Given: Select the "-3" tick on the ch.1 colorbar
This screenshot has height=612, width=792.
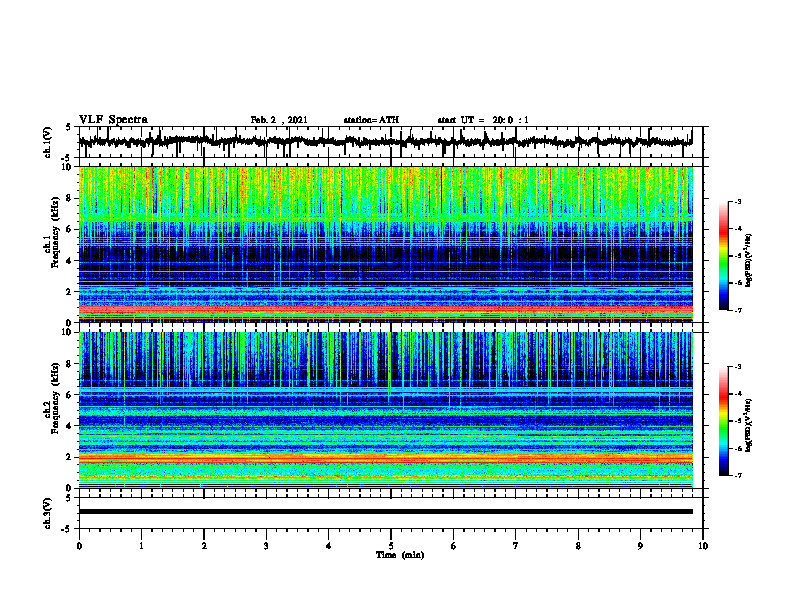Looking at the screenshot, I should point(737,201).
